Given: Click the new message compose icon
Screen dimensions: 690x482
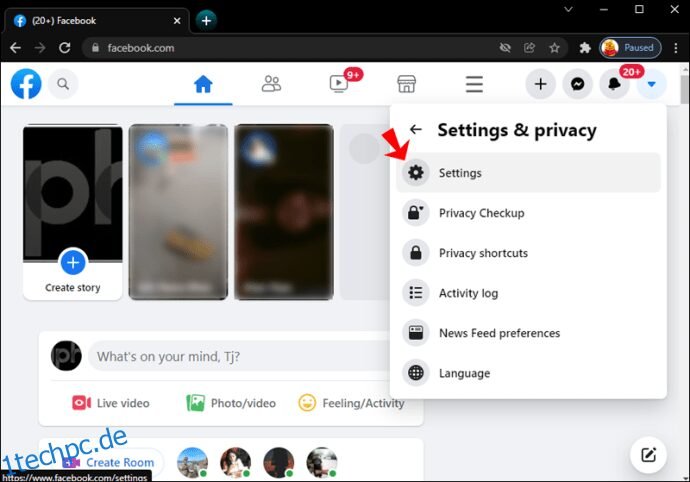Looking at the screenshot, I should 648,455.
